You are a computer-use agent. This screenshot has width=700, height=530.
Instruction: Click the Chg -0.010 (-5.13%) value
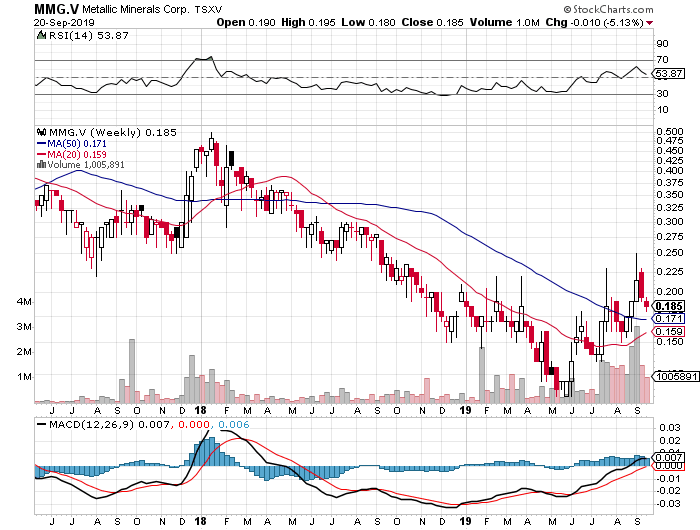pyautogui.click(x=595, y=22)
